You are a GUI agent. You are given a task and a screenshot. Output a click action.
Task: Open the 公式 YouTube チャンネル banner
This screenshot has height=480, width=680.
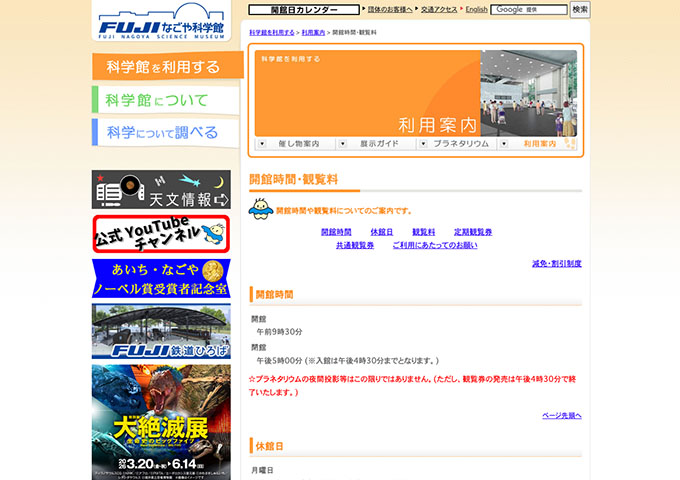click(161, 234)
